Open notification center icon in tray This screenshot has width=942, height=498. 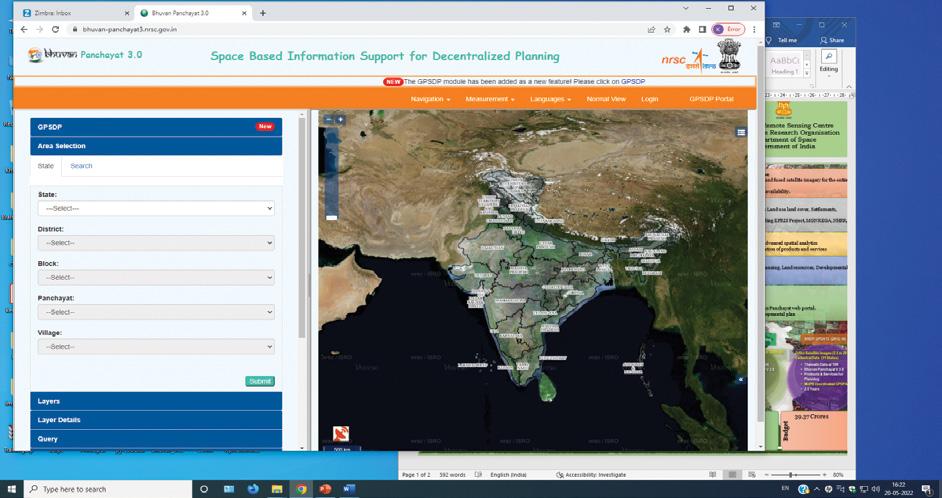pyautogui.click(x=926, y=489)
